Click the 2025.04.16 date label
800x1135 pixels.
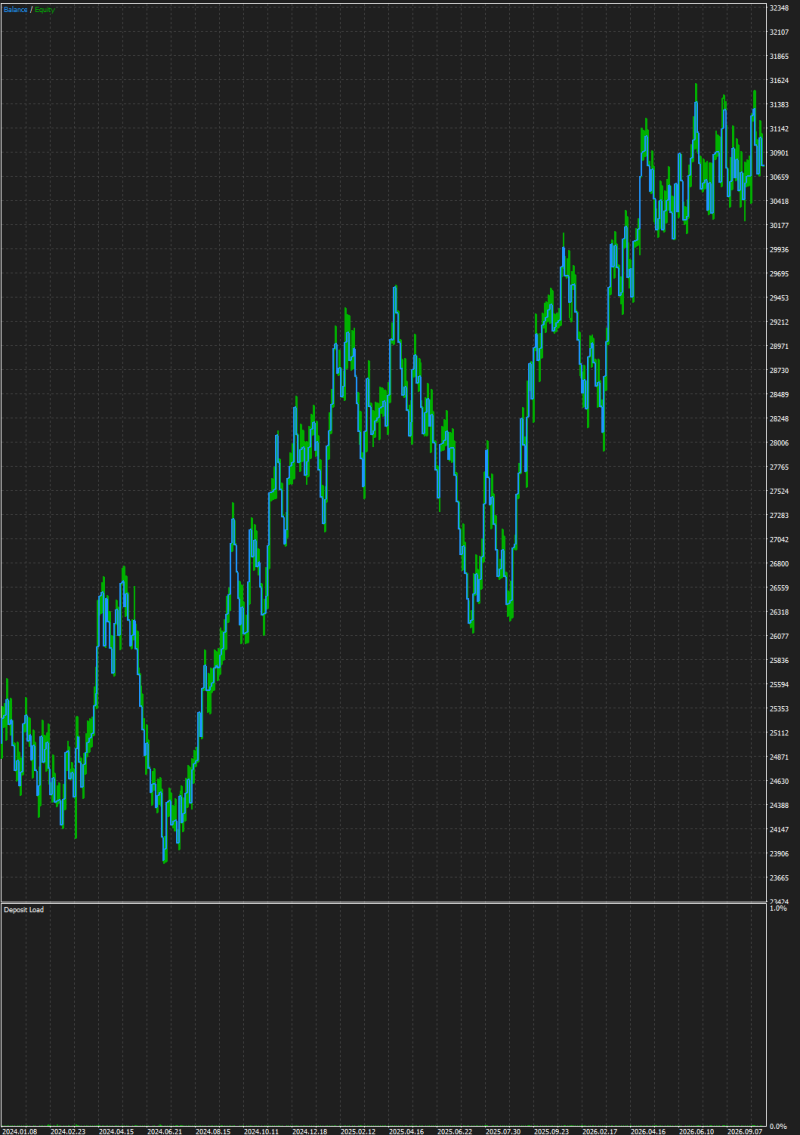(x=407, y=1131)
